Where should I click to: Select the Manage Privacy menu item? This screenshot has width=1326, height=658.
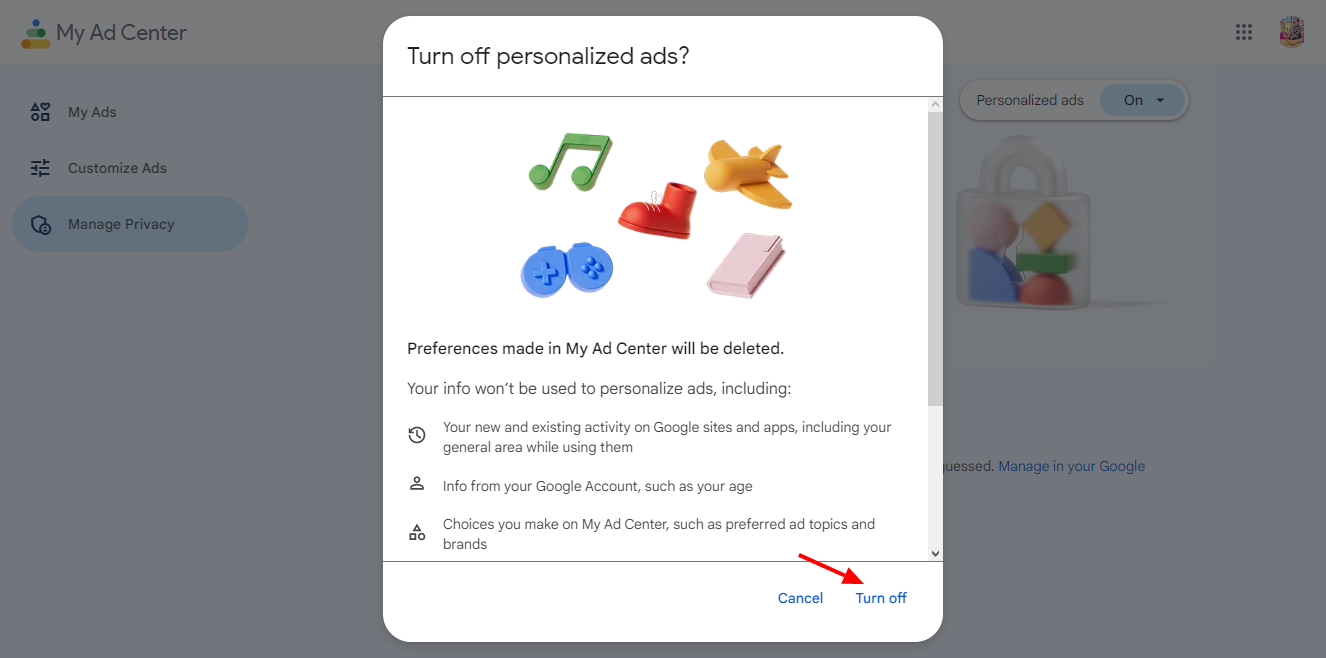click(121, 224)
